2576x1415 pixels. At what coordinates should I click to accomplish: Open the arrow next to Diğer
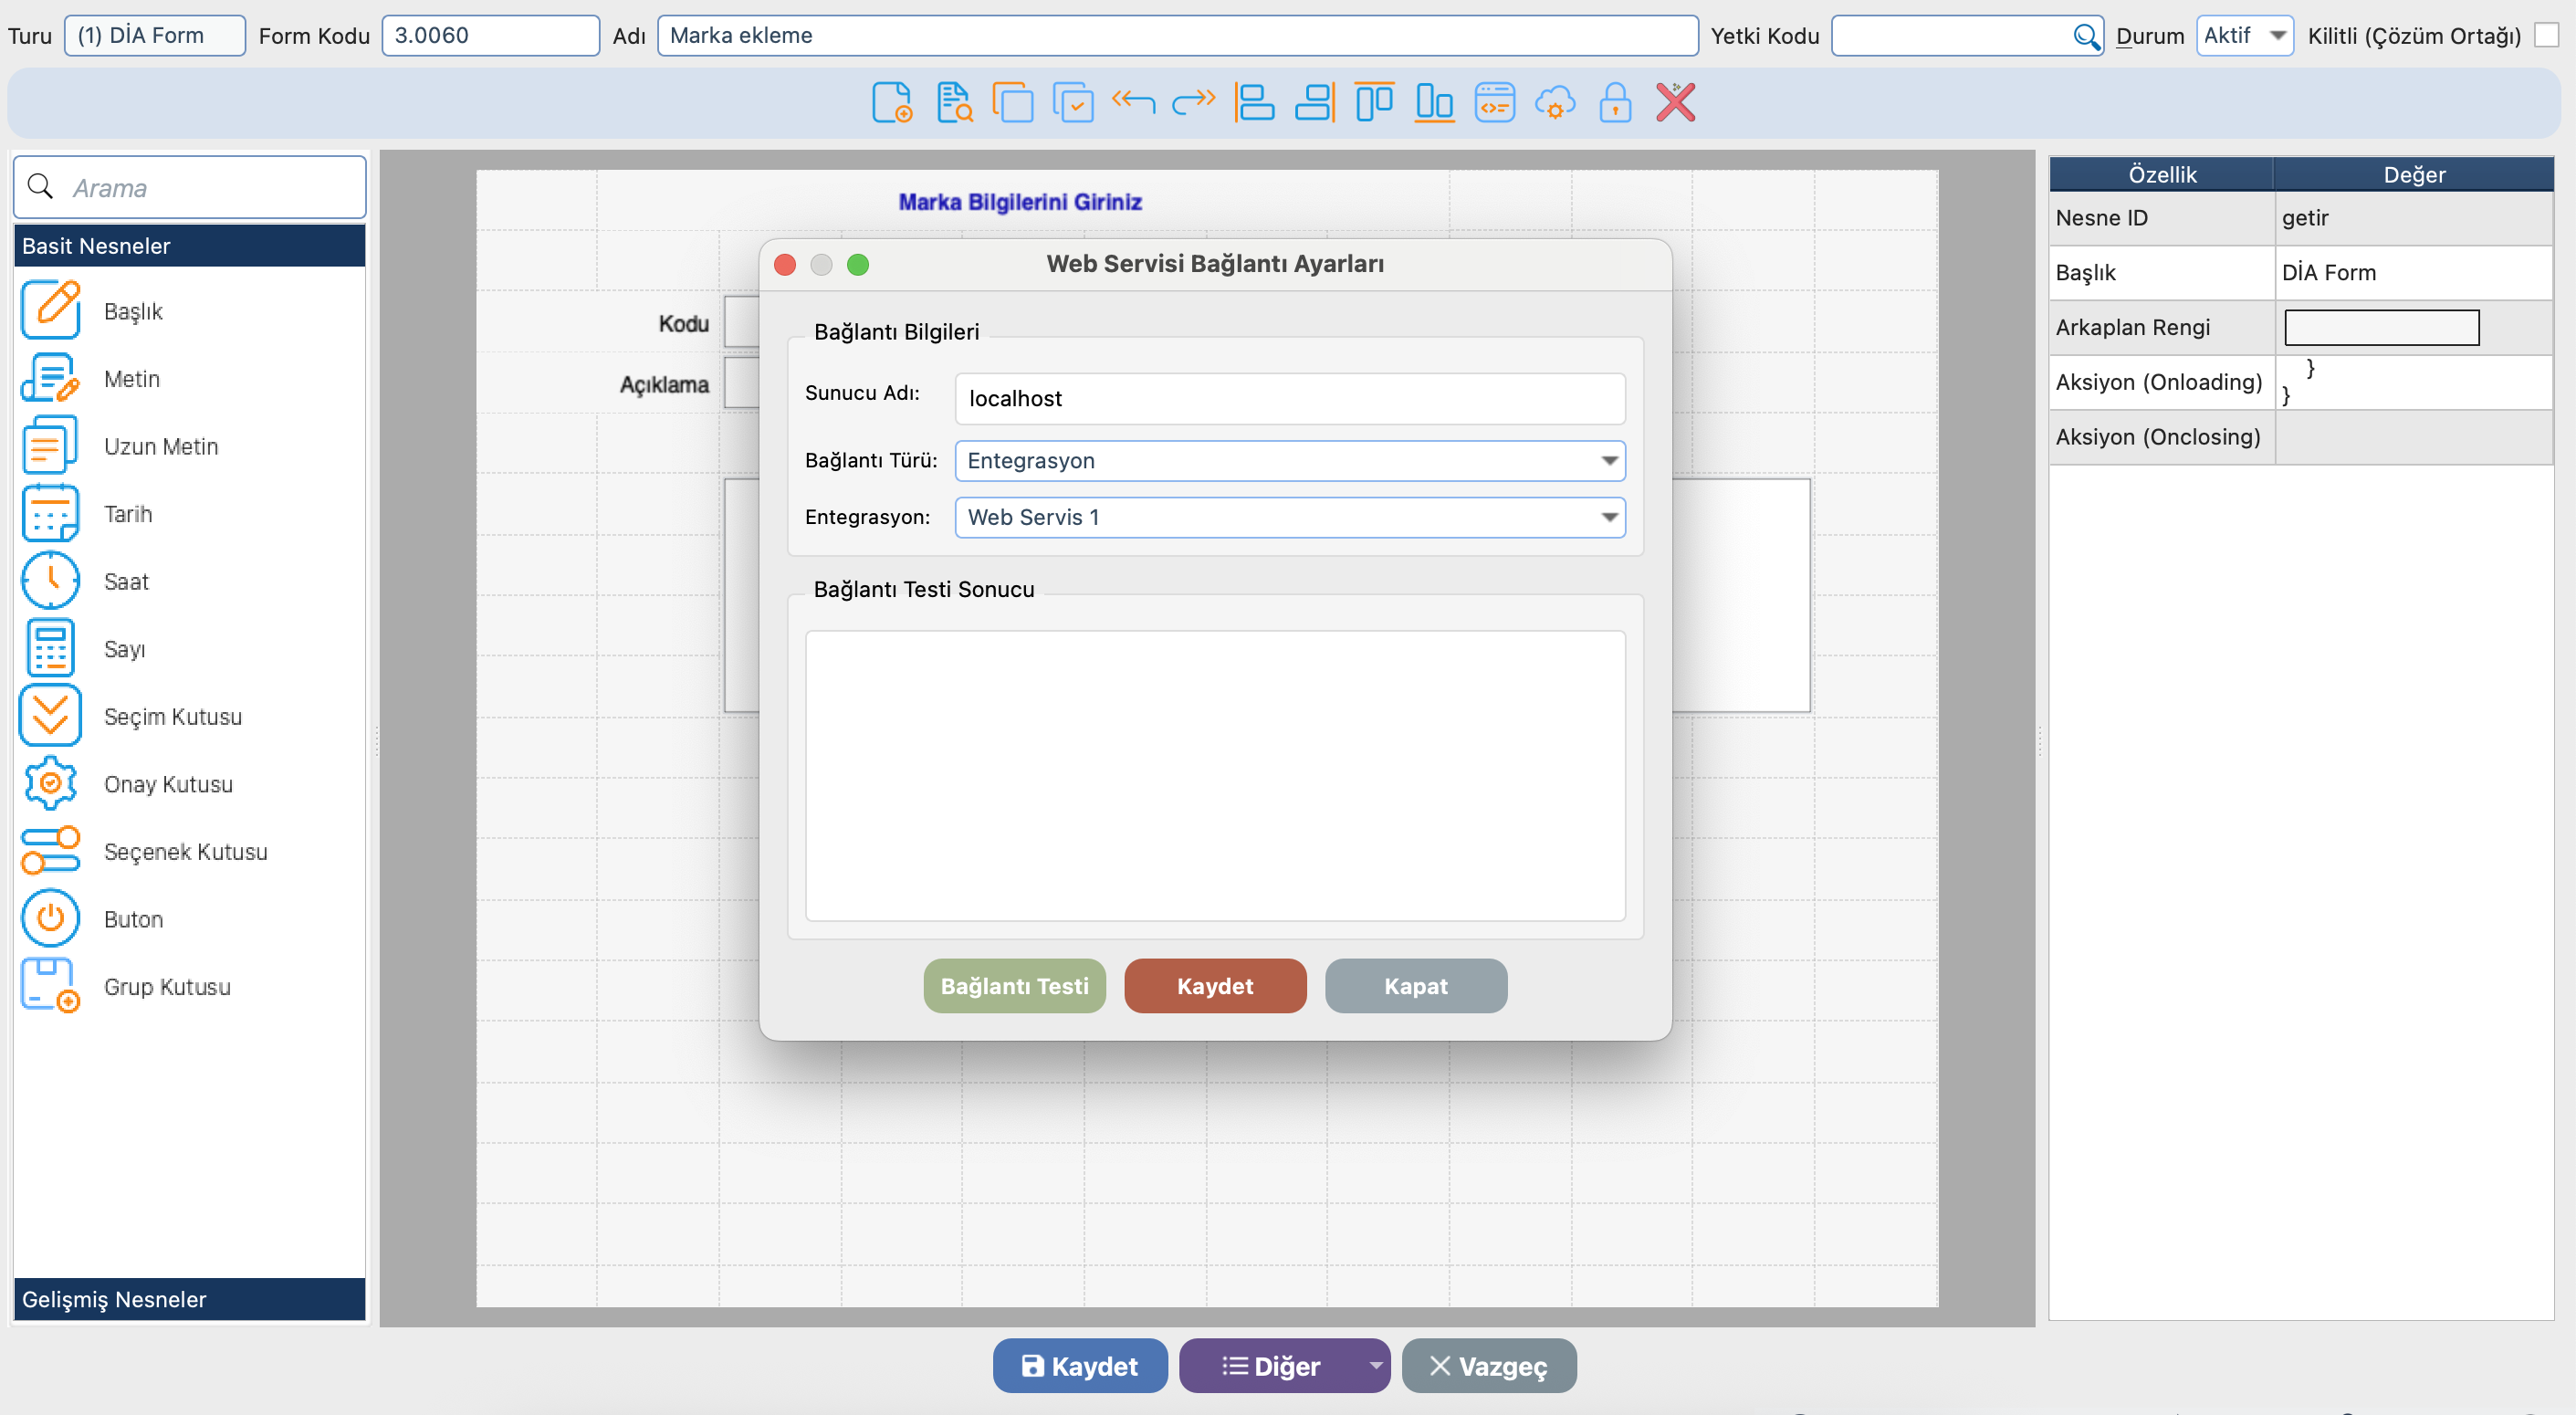(x=1375, y=1366)
